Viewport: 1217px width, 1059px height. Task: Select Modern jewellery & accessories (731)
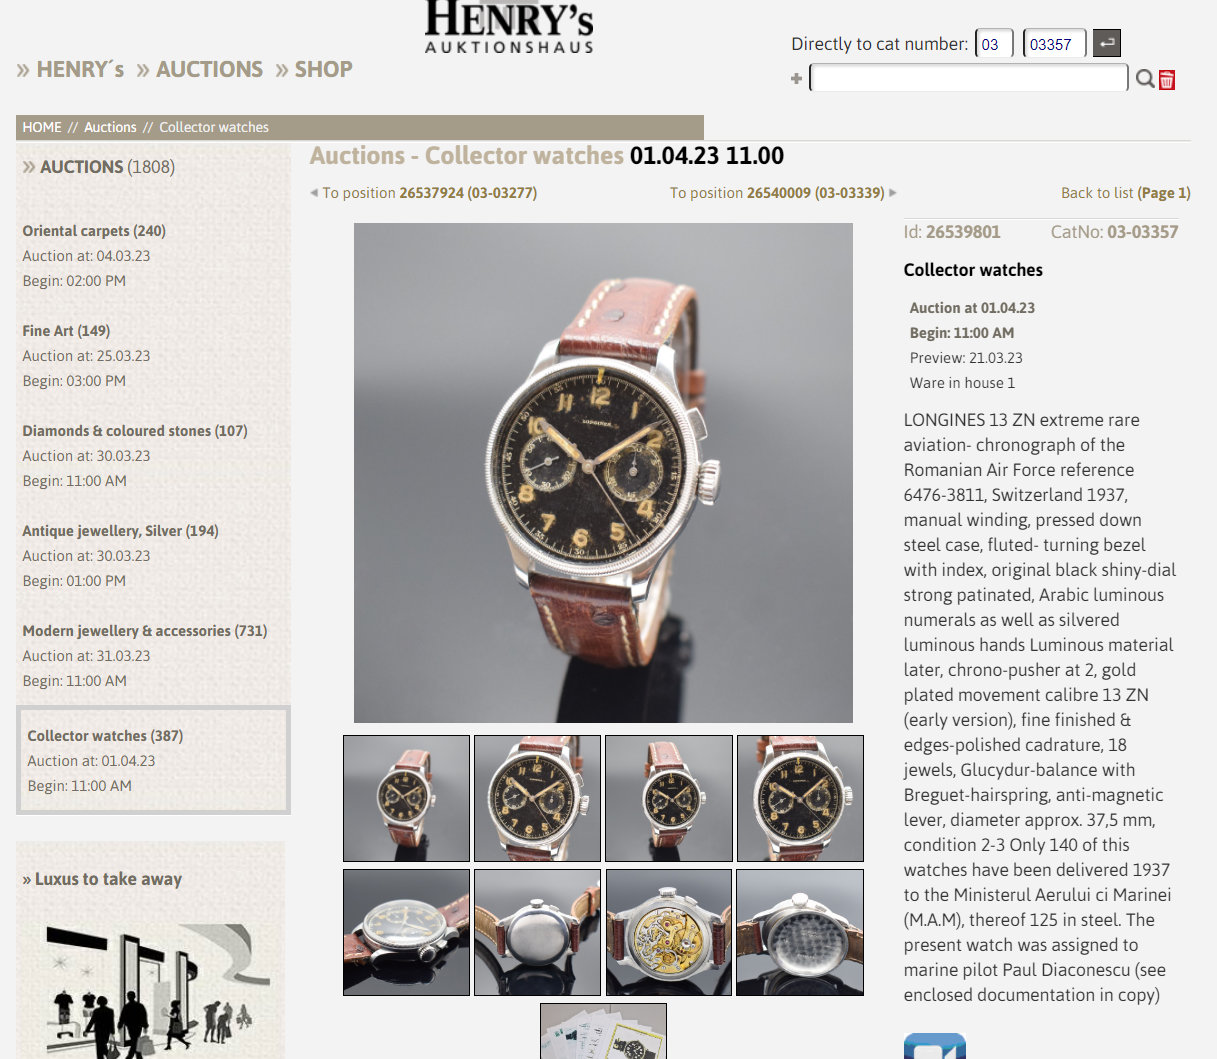[145, 631]
